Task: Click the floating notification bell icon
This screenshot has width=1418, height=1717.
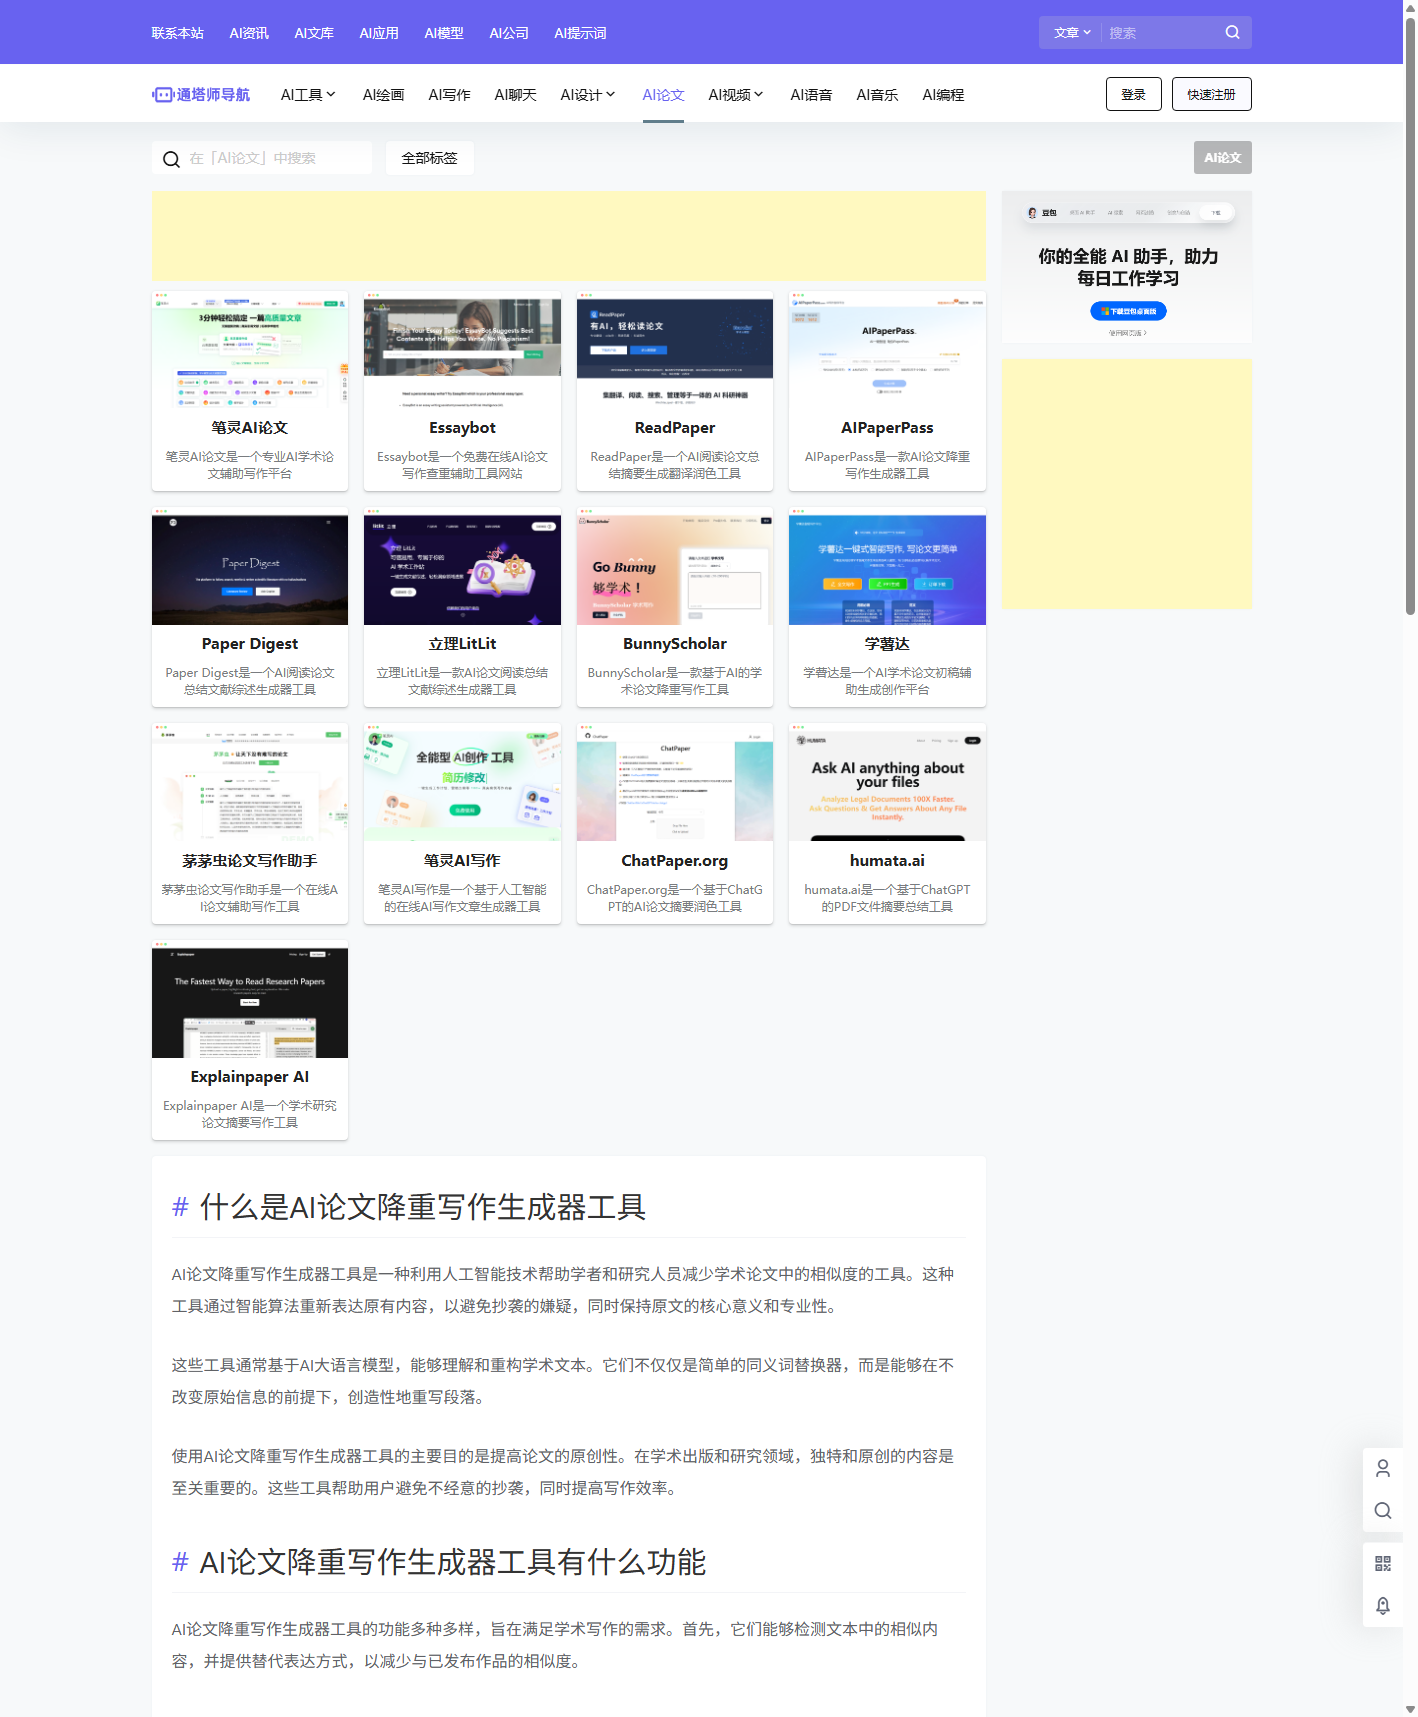Action: coord(1383,1606)
